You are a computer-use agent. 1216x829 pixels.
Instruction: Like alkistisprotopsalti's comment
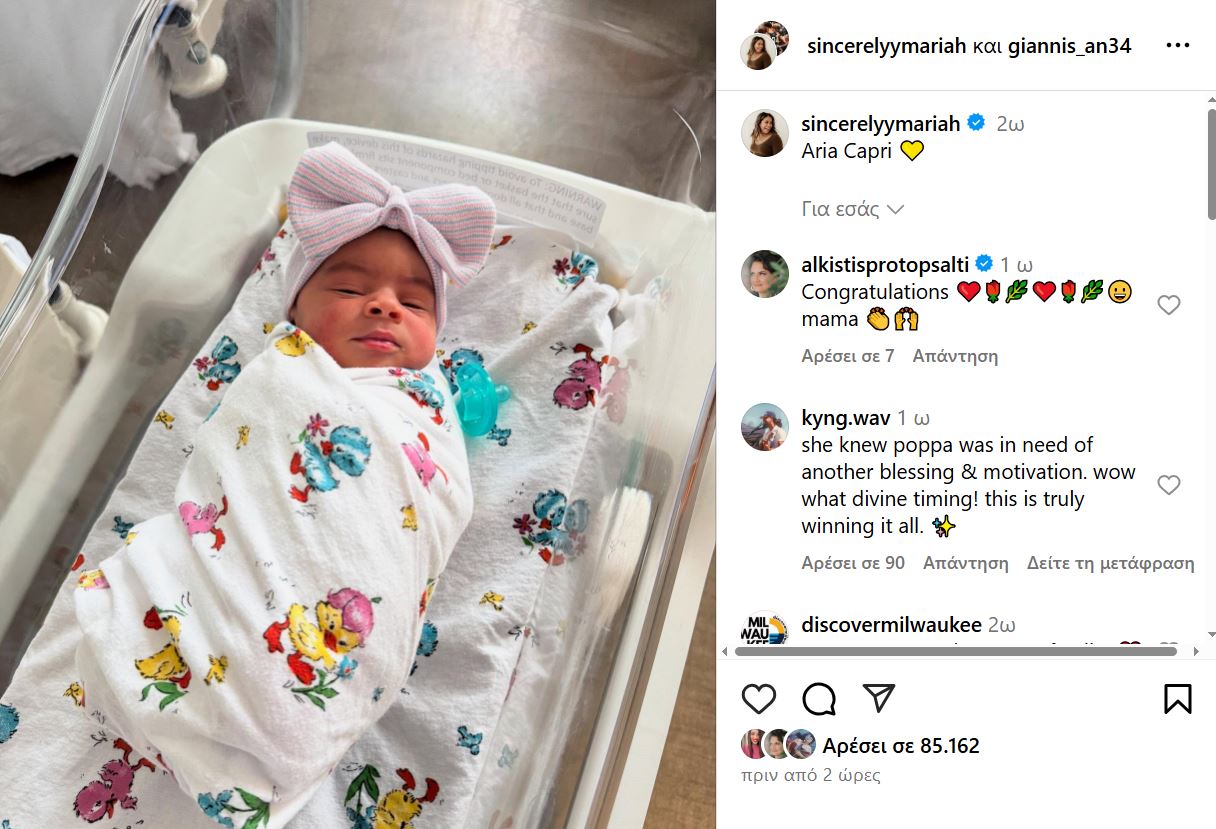click(1168, 305)
